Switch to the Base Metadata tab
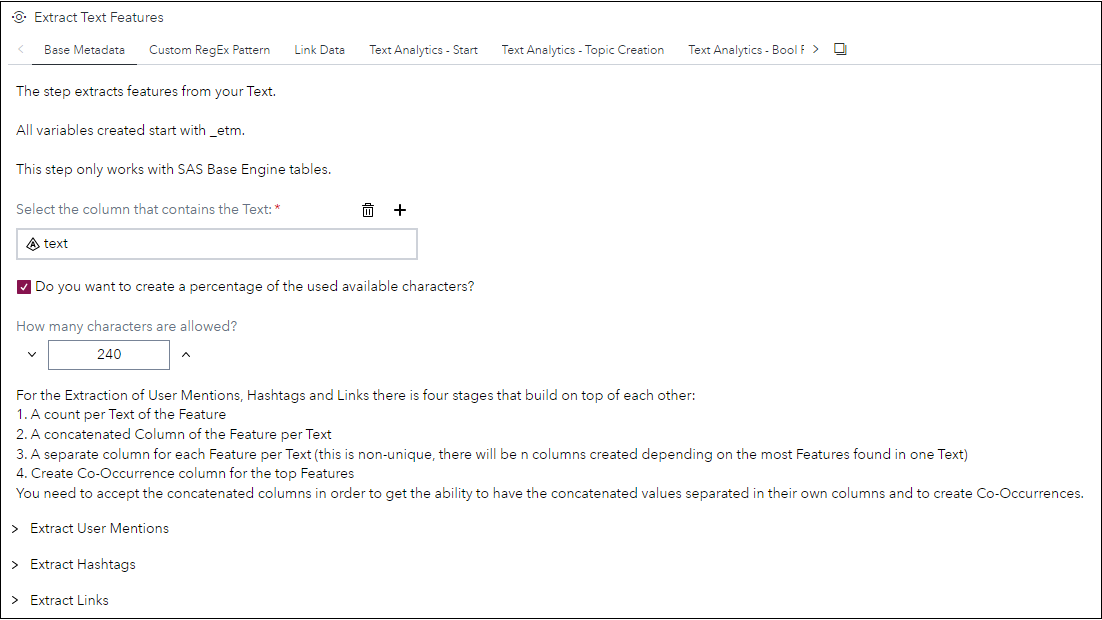Viewport: 1102px width, 620px height. click(x=84, y=50)
